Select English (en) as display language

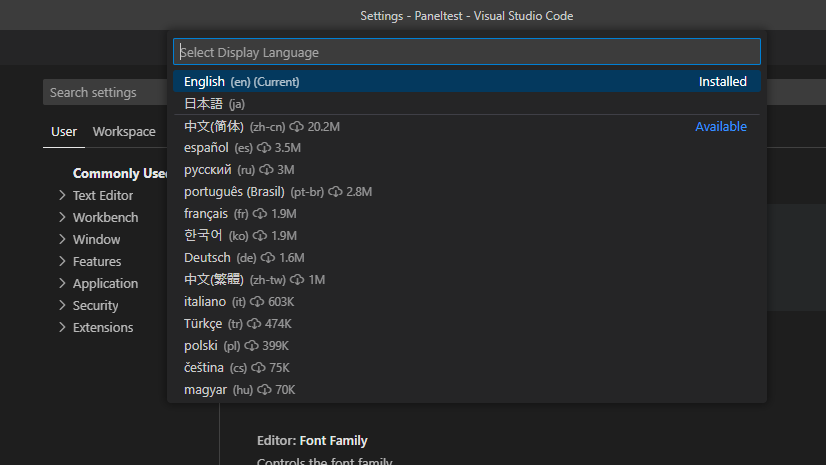coord(467,82)
